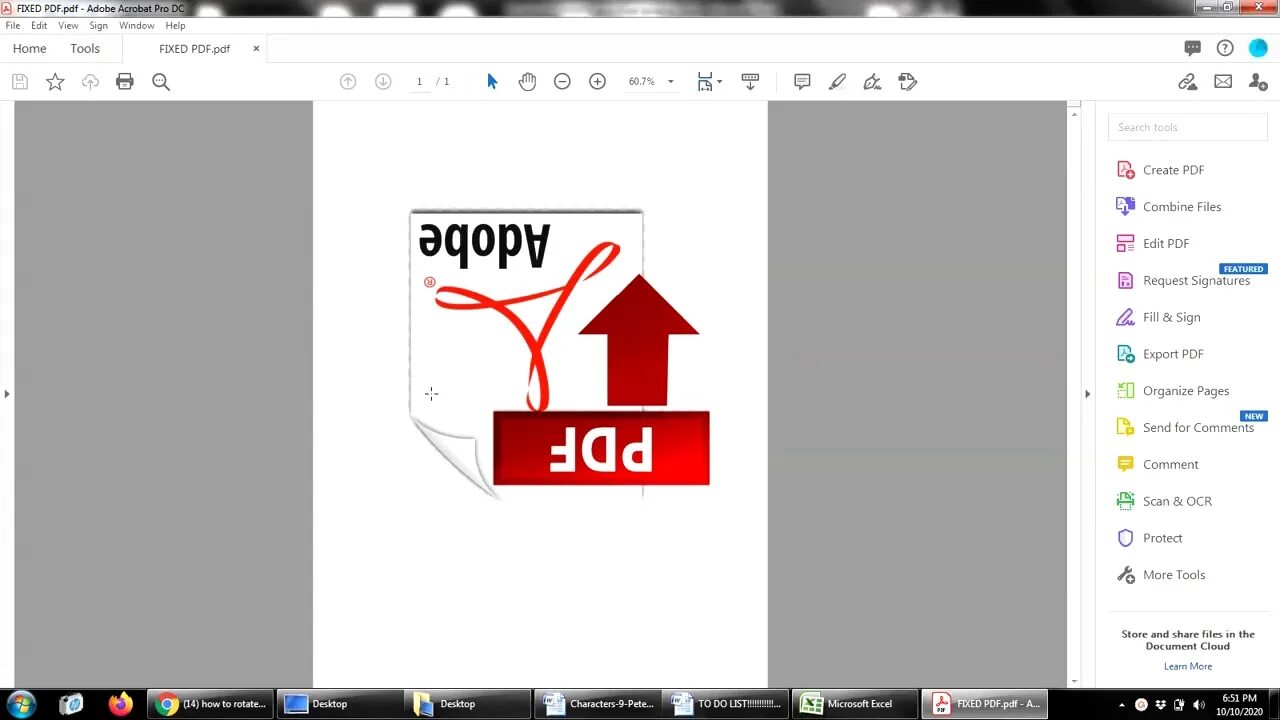Viewport: 1280px width, 720px height.
Task: Select the FIXED PDF.pdf document tab
Action: [194, 48]
